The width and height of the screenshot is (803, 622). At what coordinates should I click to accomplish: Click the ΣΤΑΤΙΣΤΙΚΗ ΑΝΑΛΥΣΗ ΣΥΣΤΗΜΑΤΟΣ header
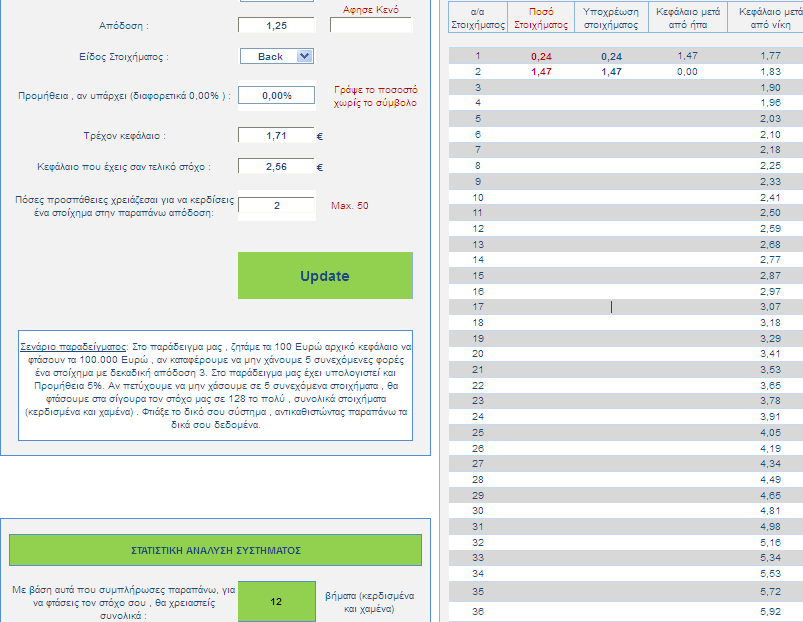(x=216, y=550)
